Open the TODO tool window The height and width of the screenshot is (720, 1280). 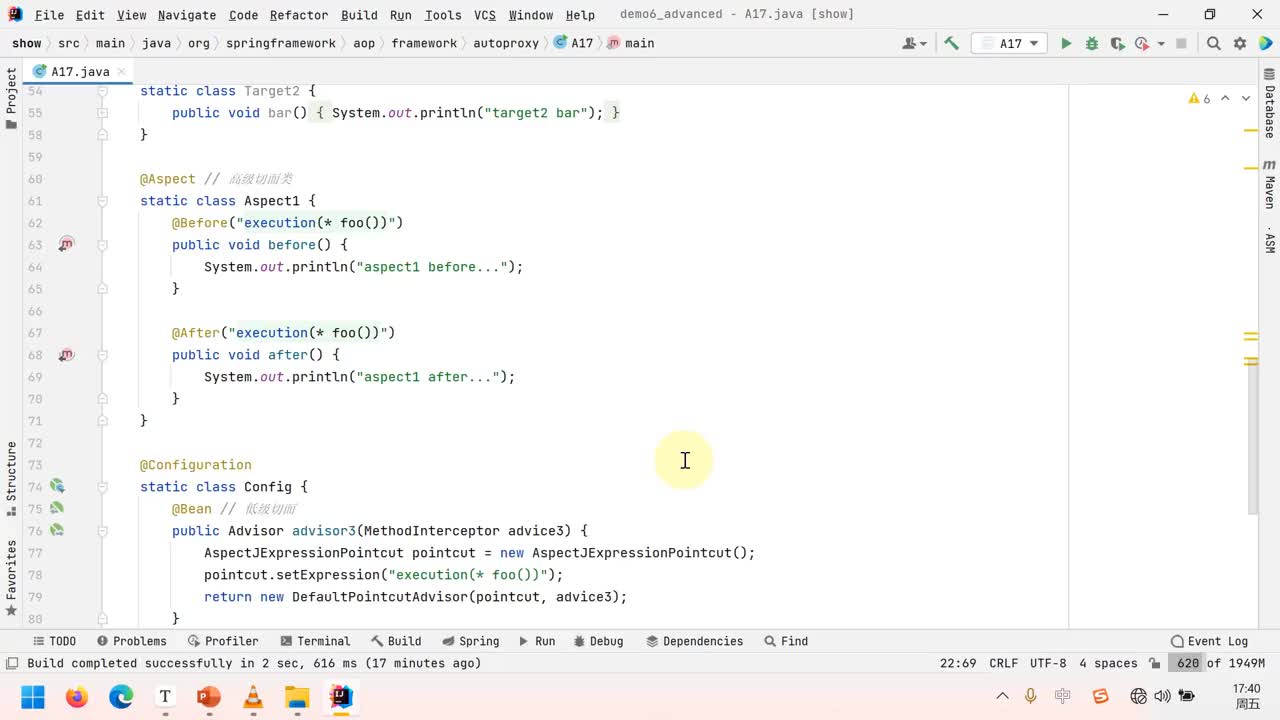click(x=54, y=641)
